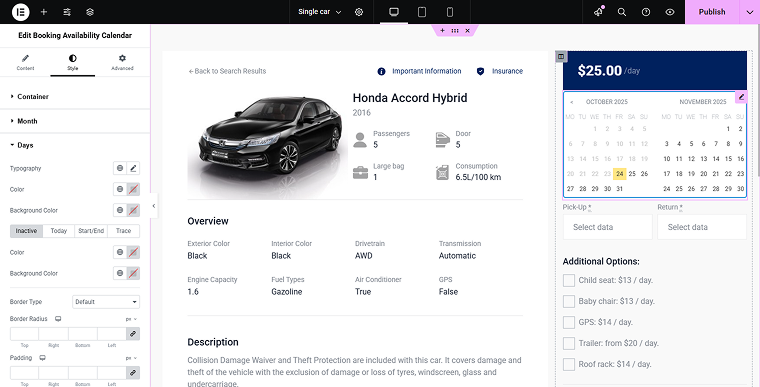Open global color for Days Color
Screen dimensions: 760x387
coord(120,189)
